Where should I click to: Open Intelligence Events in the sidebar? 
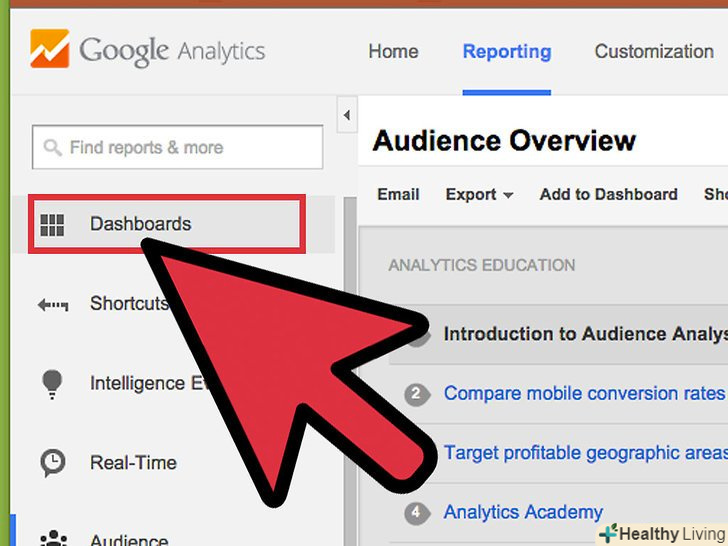coord(149,384)
